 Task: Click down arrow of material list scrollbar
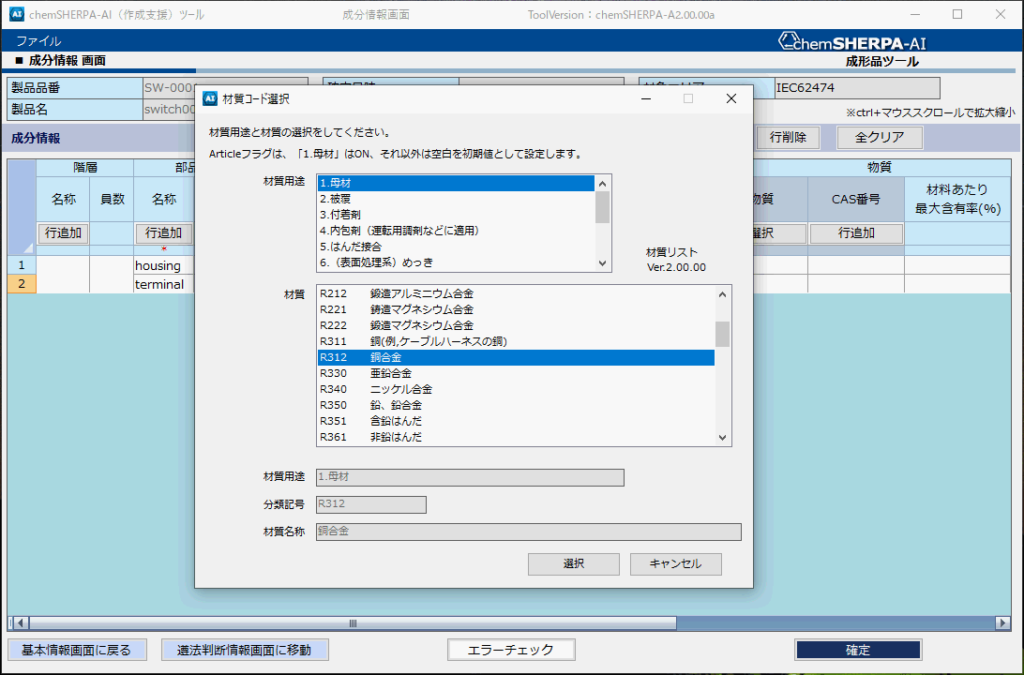pos(722,438)
